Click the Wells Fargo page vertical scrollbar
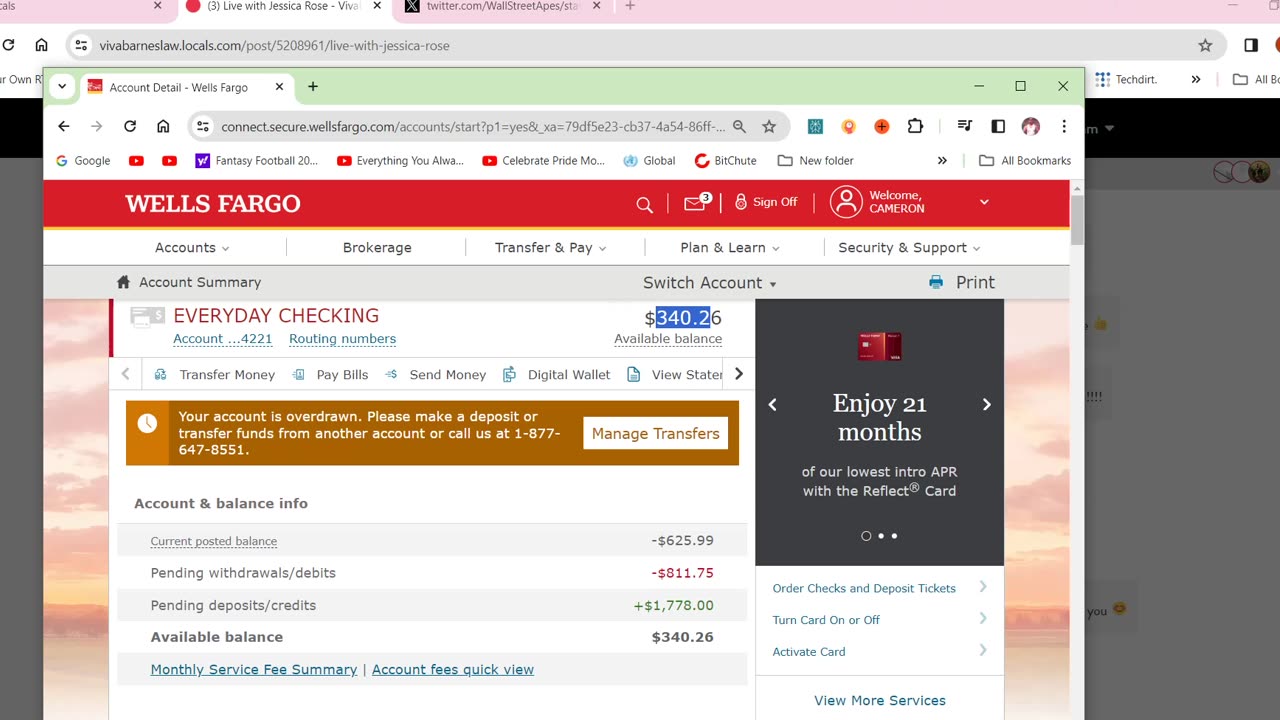 1077,220
